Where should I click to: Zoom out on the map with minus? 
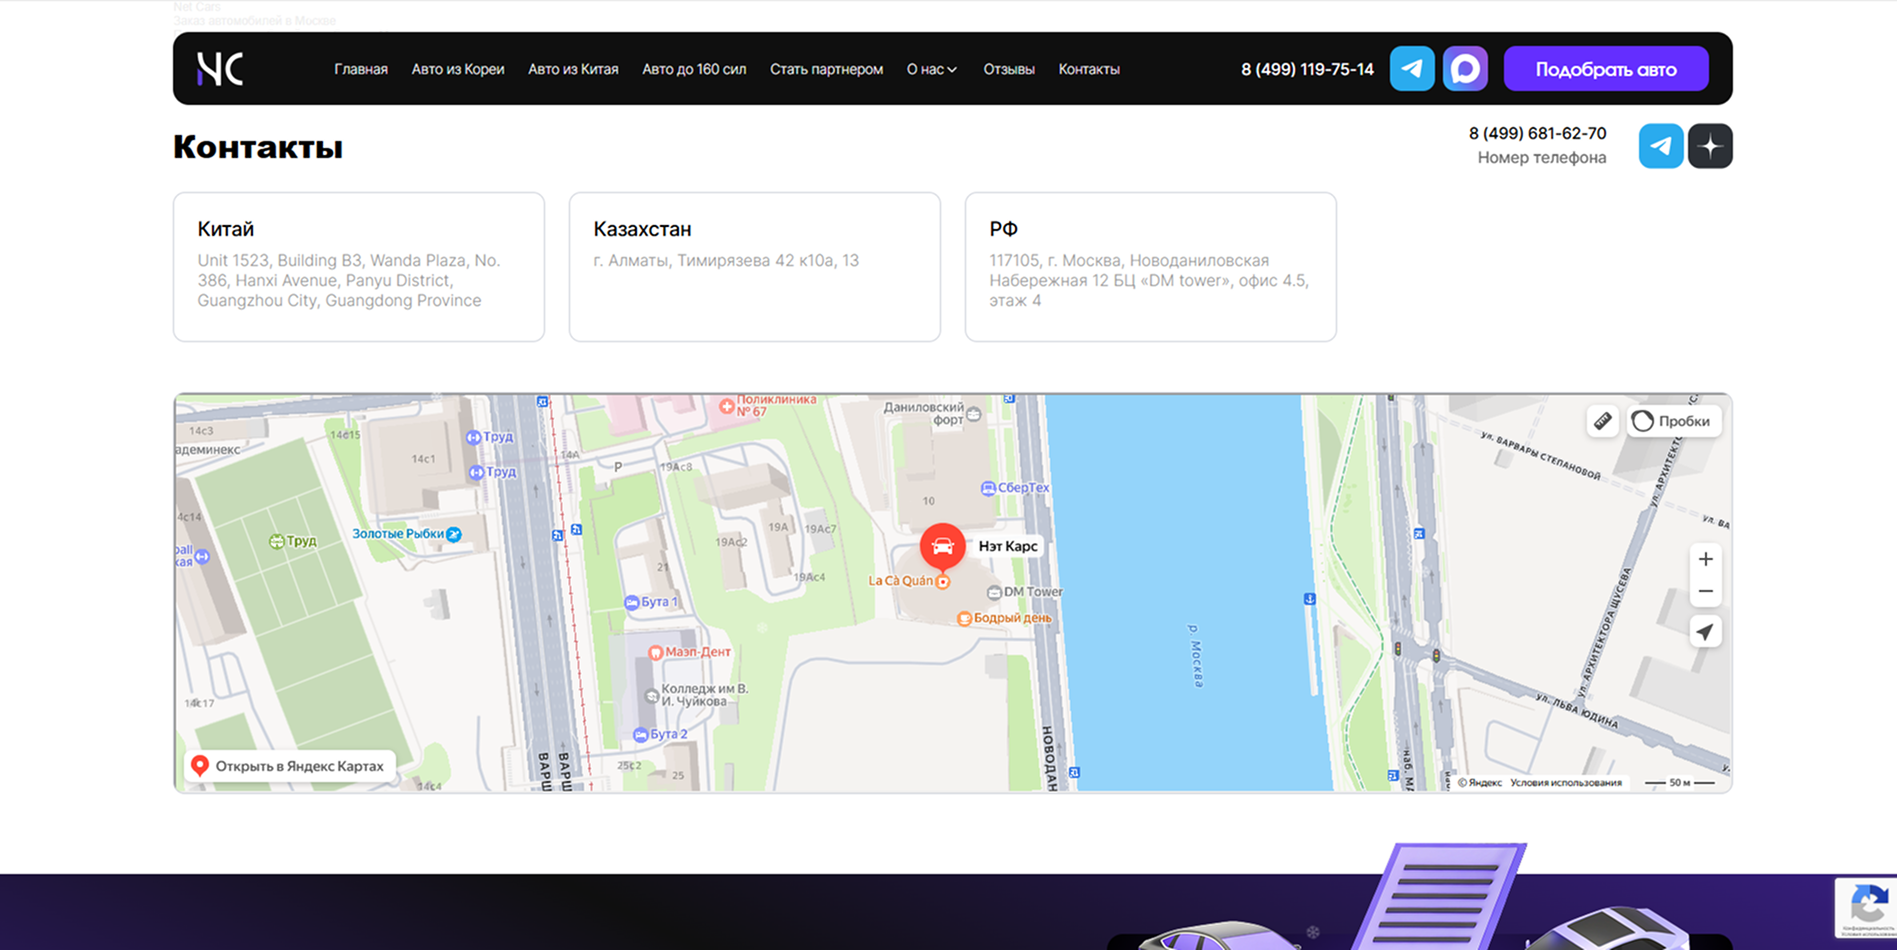coord(1706,591)
